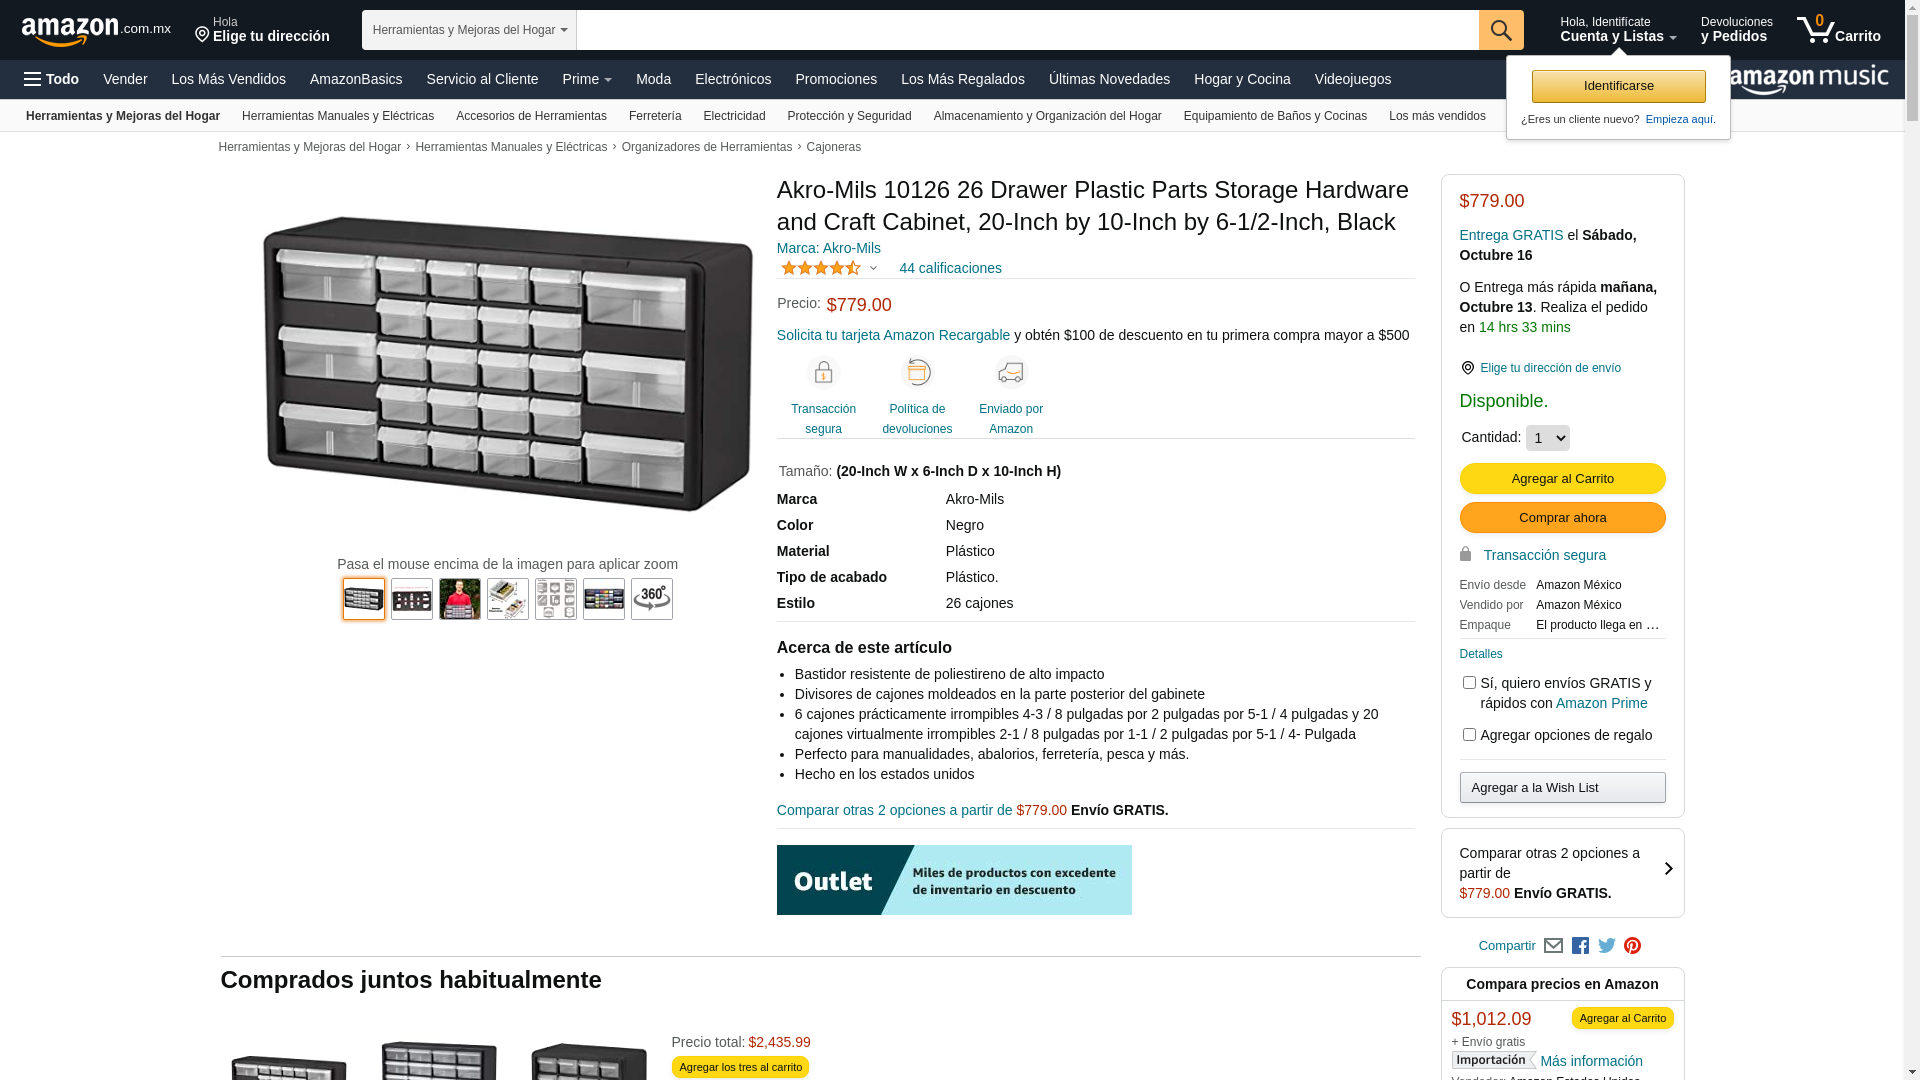The width and height of the screenshot is (1920, 1080).
Task: Open the 360 degree view thumbnail
Action: click(651, 599)
